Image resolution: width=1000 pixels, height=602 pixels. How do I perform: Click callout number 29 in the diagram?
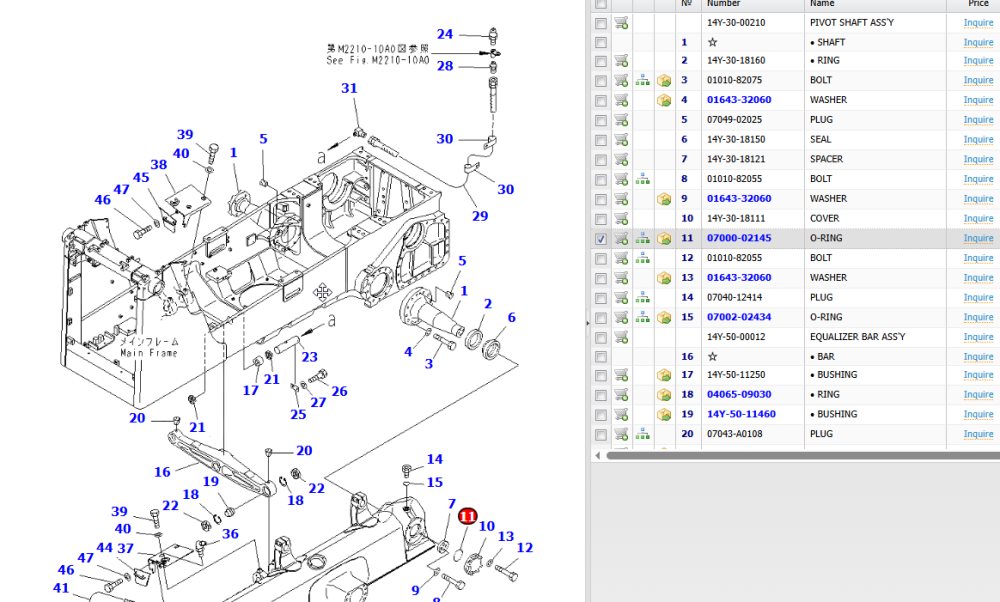480,216
